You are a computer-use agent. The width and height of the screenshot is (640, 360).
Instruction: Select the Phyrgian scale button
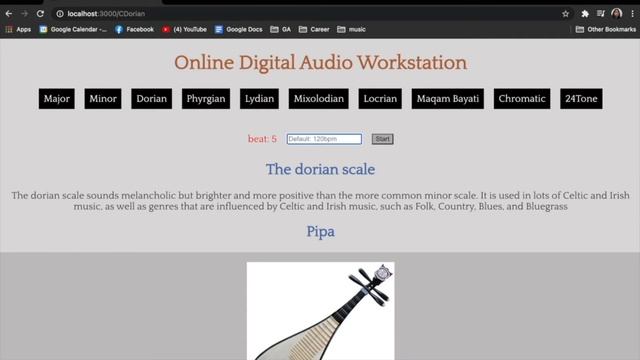point(206,99)
